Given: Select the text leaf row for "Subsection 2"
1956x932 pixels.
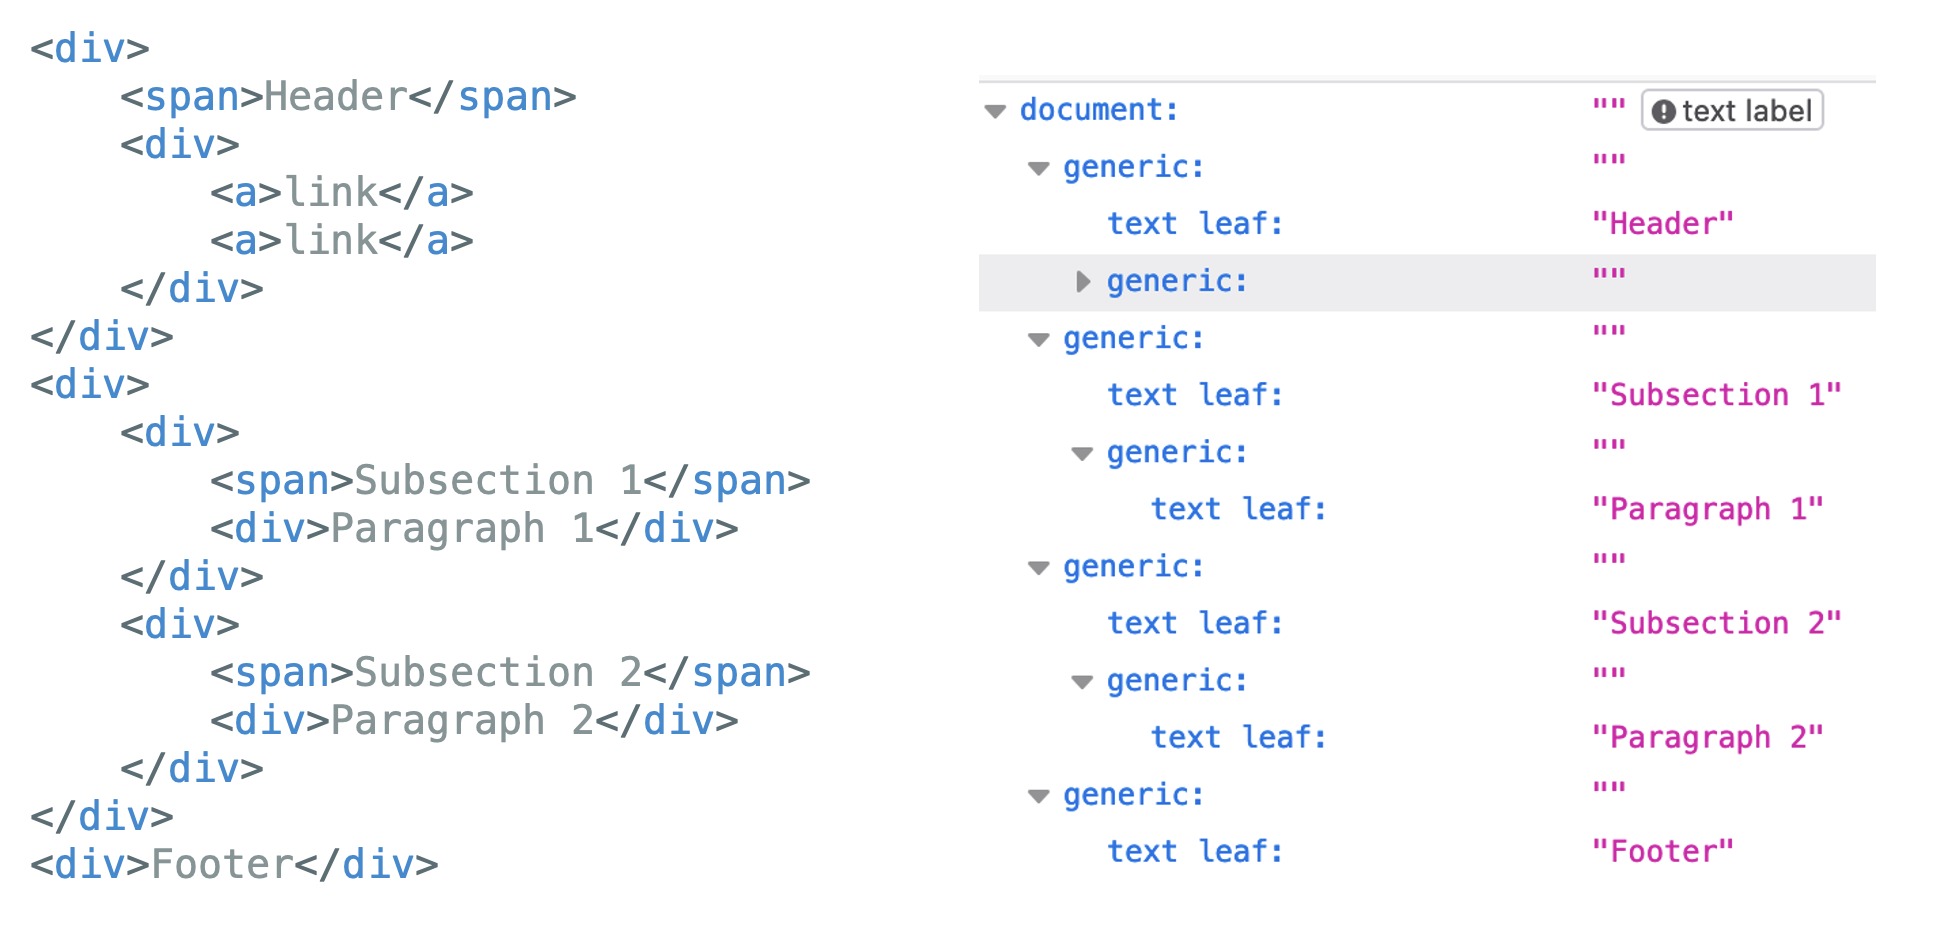Looking at the screenshot, I should 1194,624.
